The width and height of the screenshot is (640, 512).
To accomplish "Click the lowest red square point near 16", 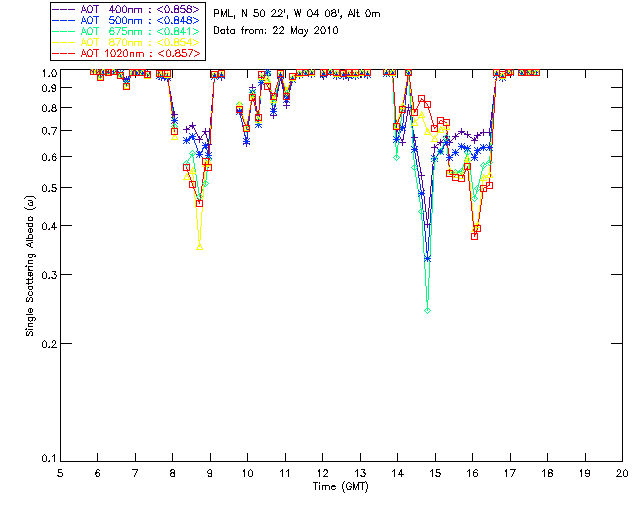I will tap(474, 236).
